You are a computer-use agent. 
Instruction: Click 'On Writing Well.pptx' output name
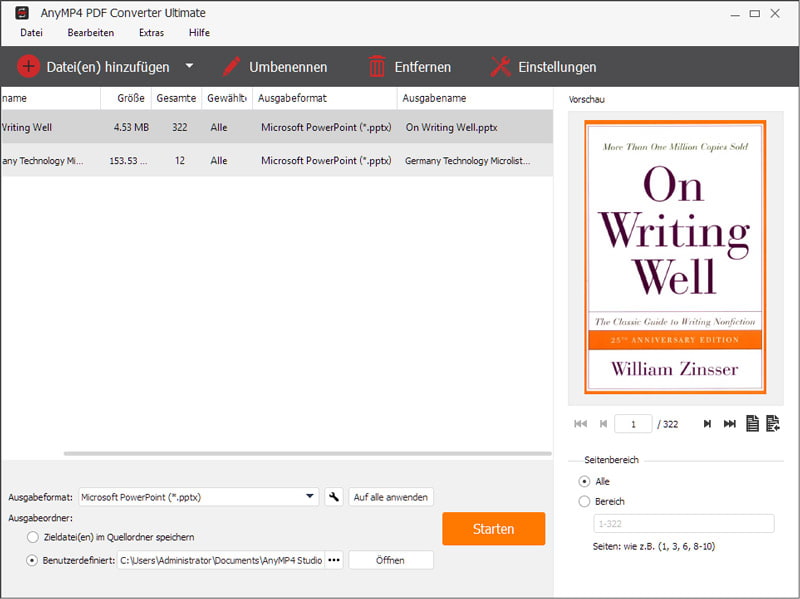[452, 127]
